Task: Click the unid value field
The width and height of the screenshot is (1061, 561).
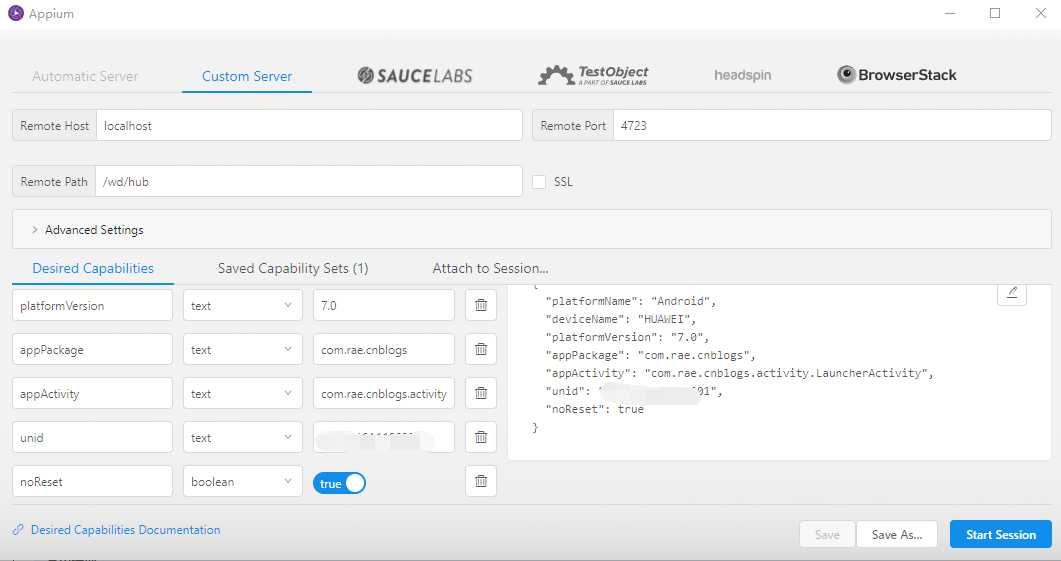Action: [x=384, y=437]
